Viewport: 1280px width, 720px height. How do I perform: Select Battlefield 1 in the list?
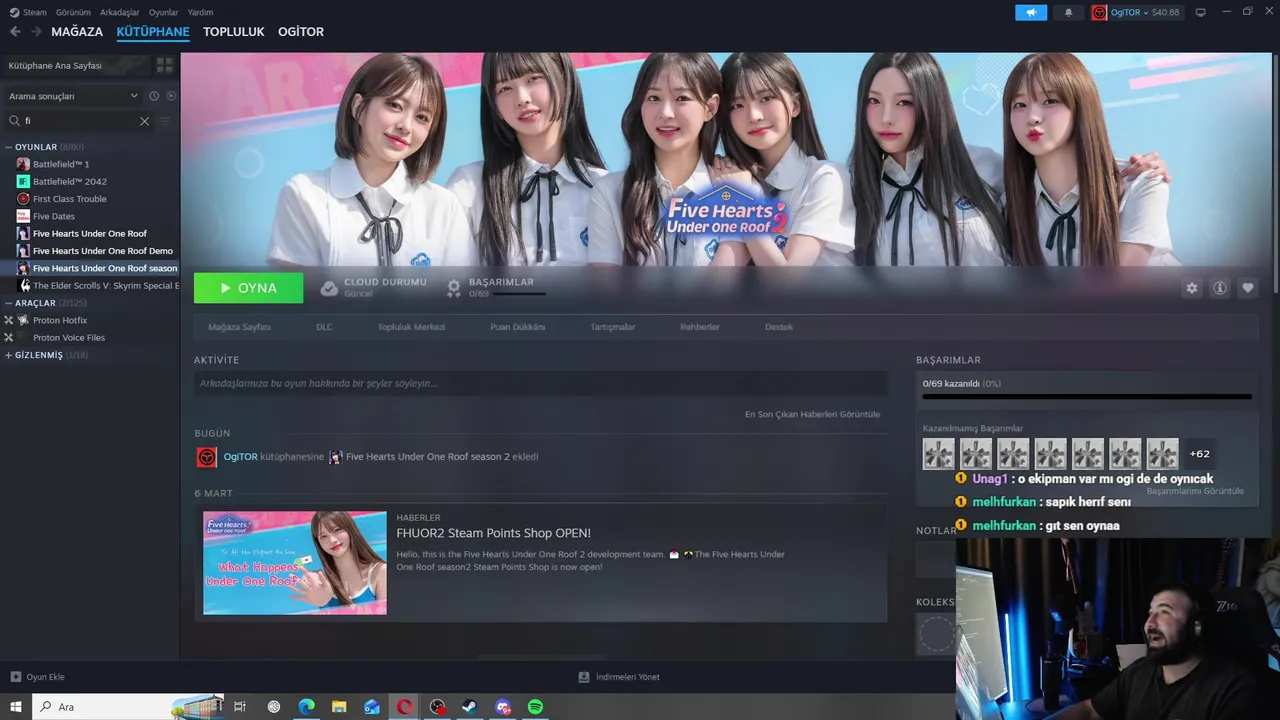60,164
